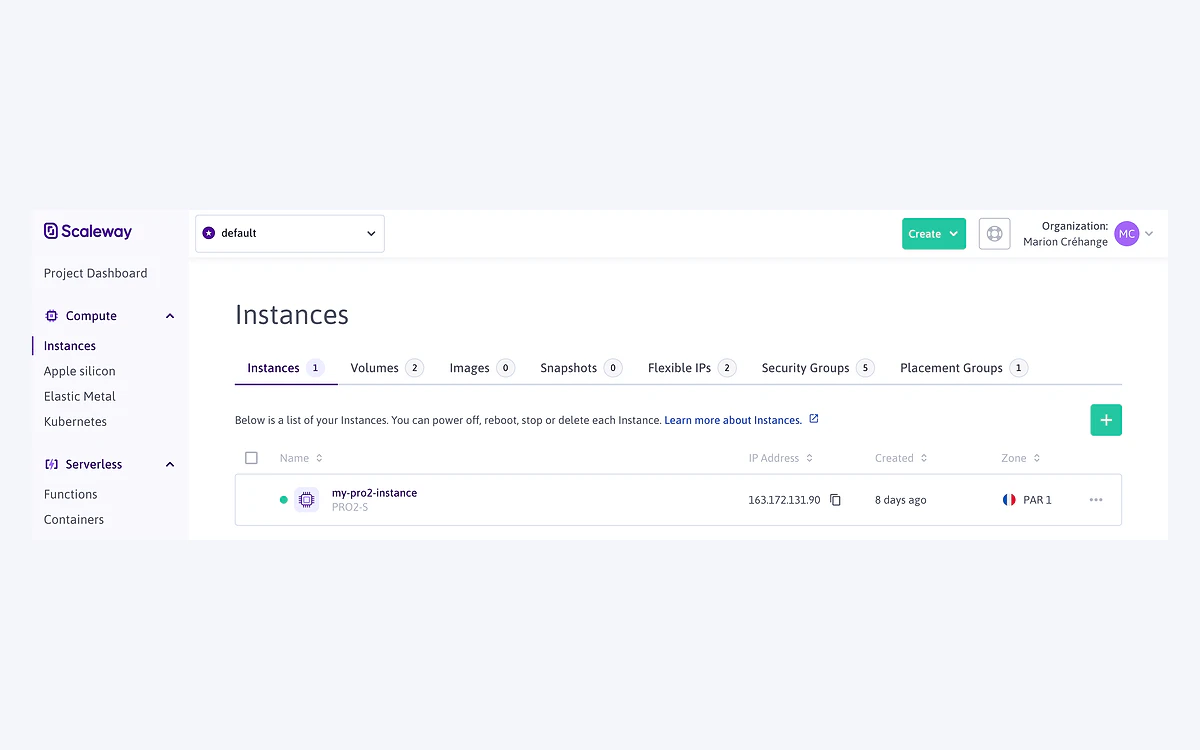Click the France flag icon beside PAR 1

(1009, 500)
